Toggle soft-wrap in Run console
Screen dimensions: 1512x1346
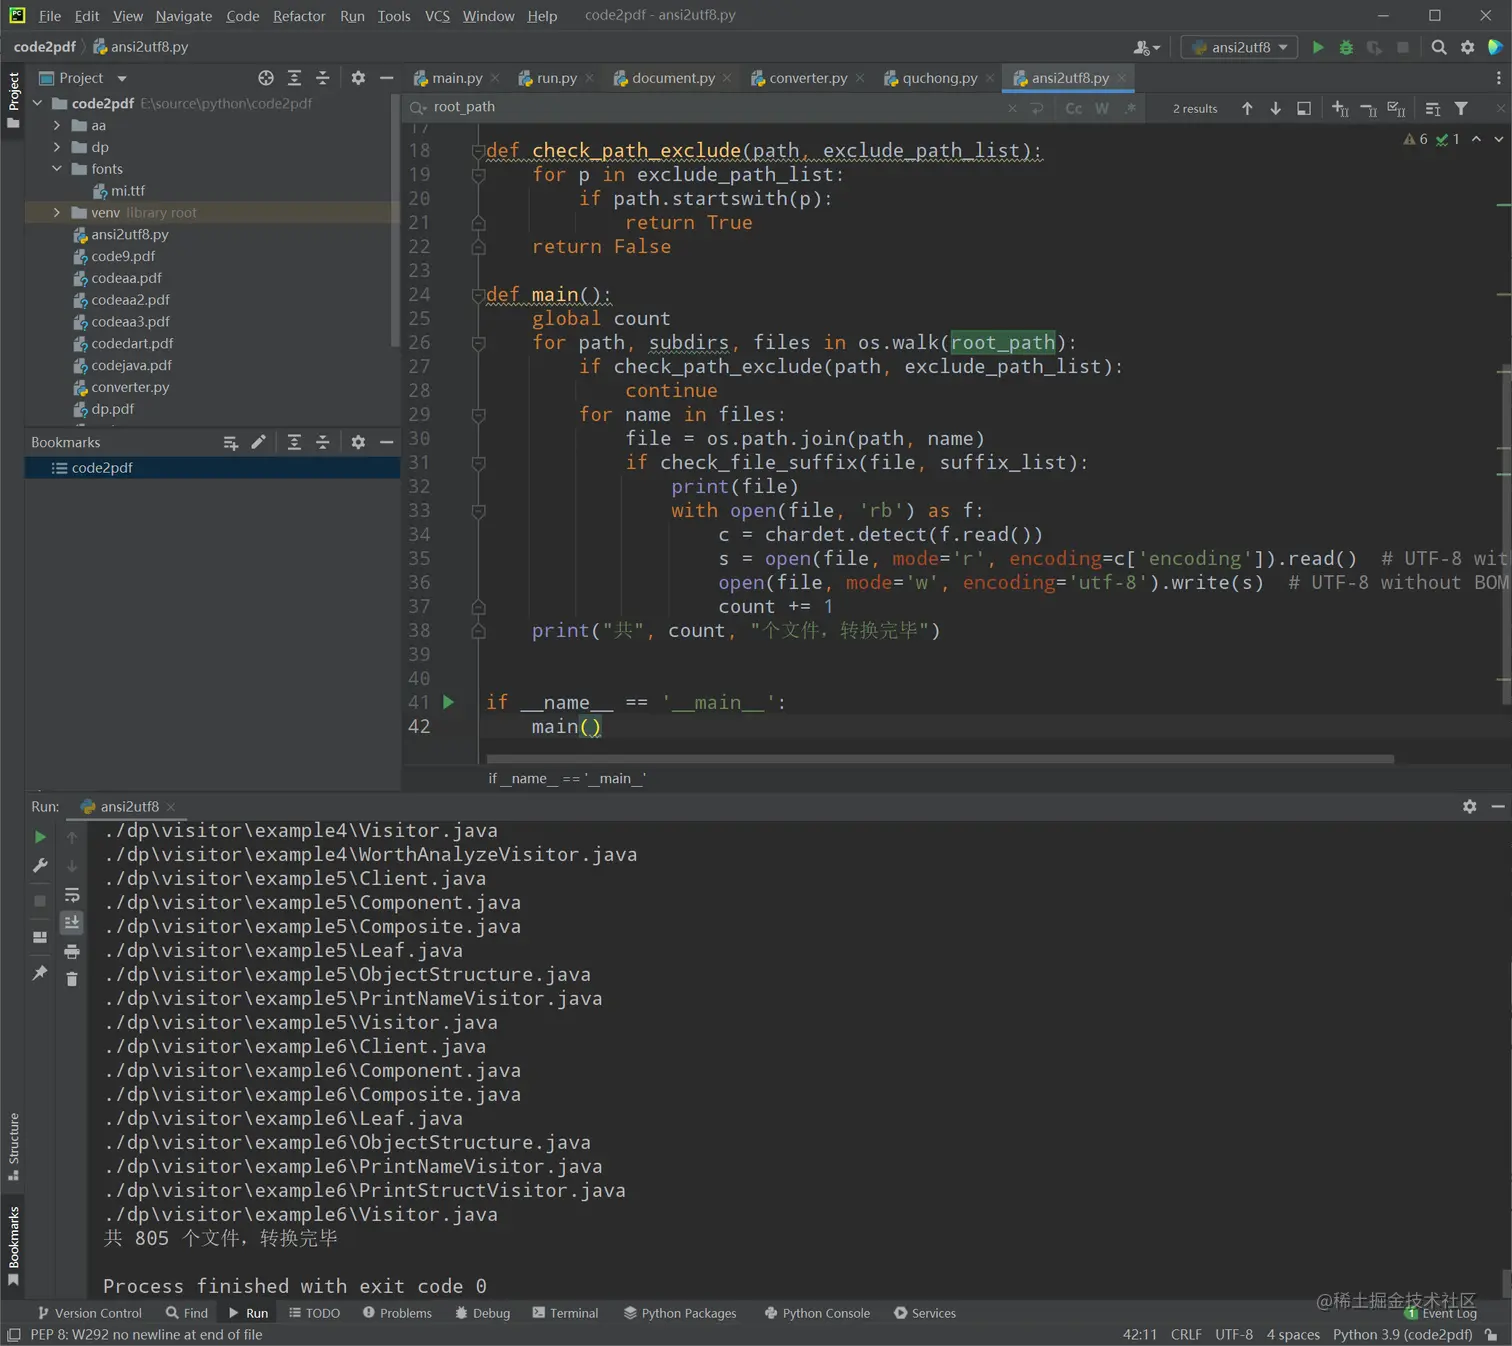pyautogui.click(x=72, y=895)
